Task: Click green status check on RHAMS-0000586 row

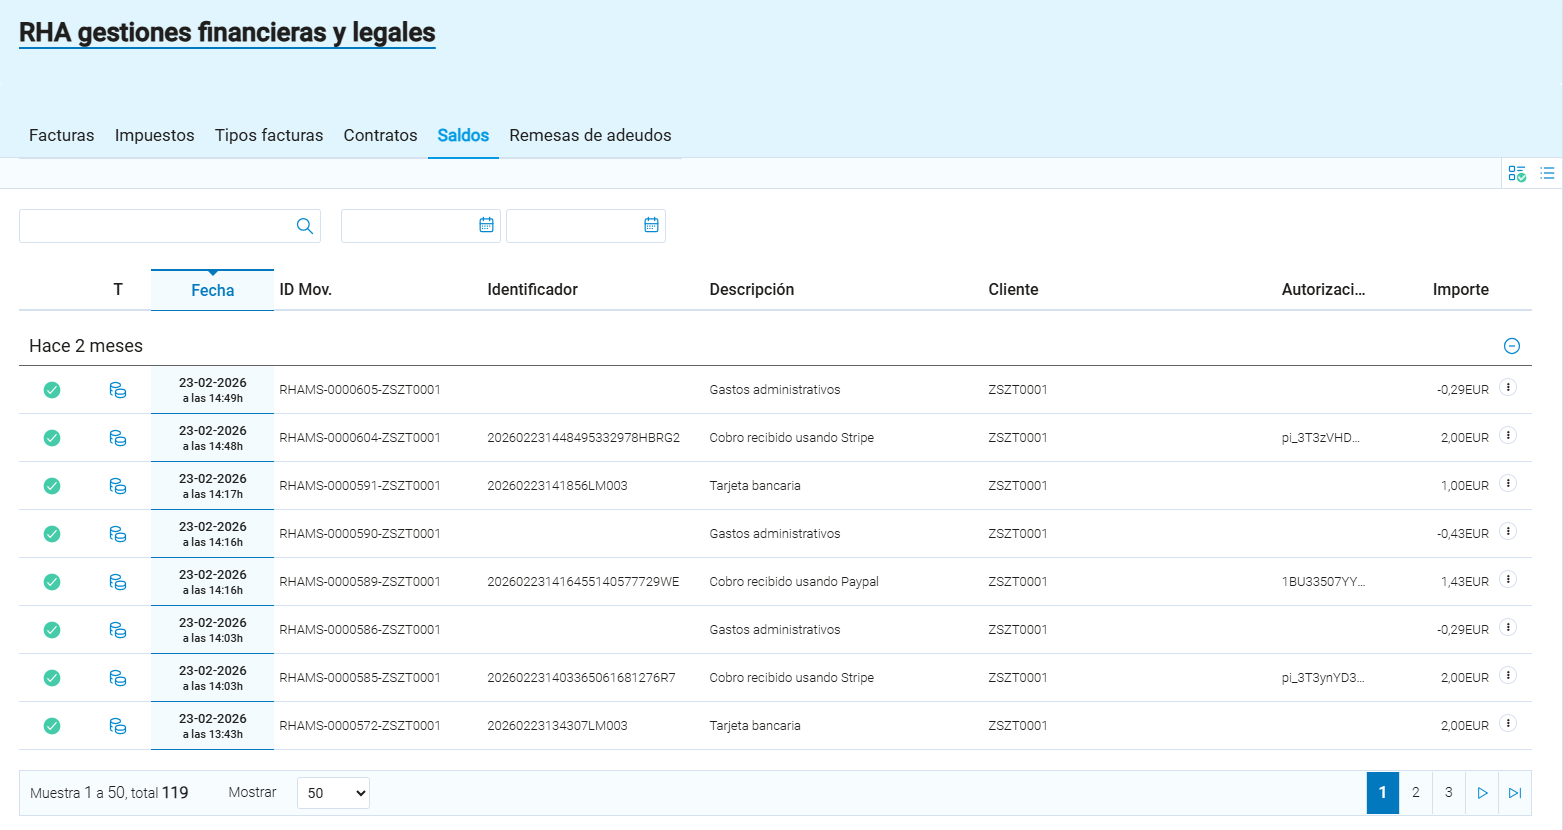Action: [x=52, y=630]
